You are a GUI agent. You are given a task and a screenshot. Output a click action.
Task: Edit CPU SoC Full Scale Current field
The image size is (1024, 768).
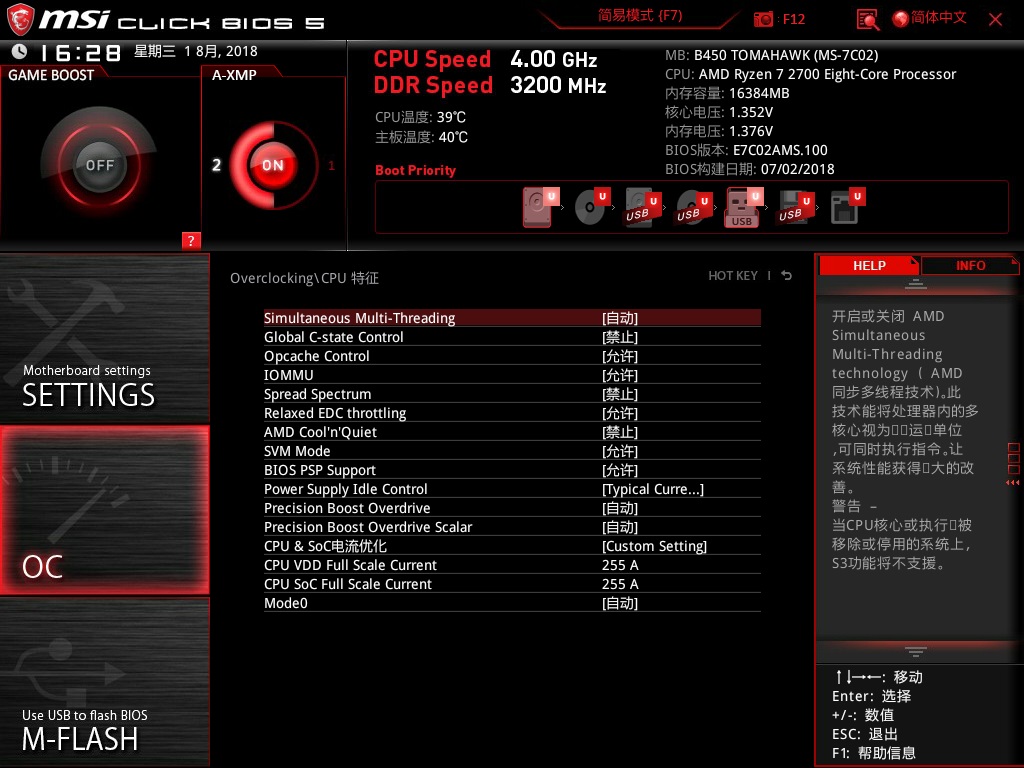620,584
